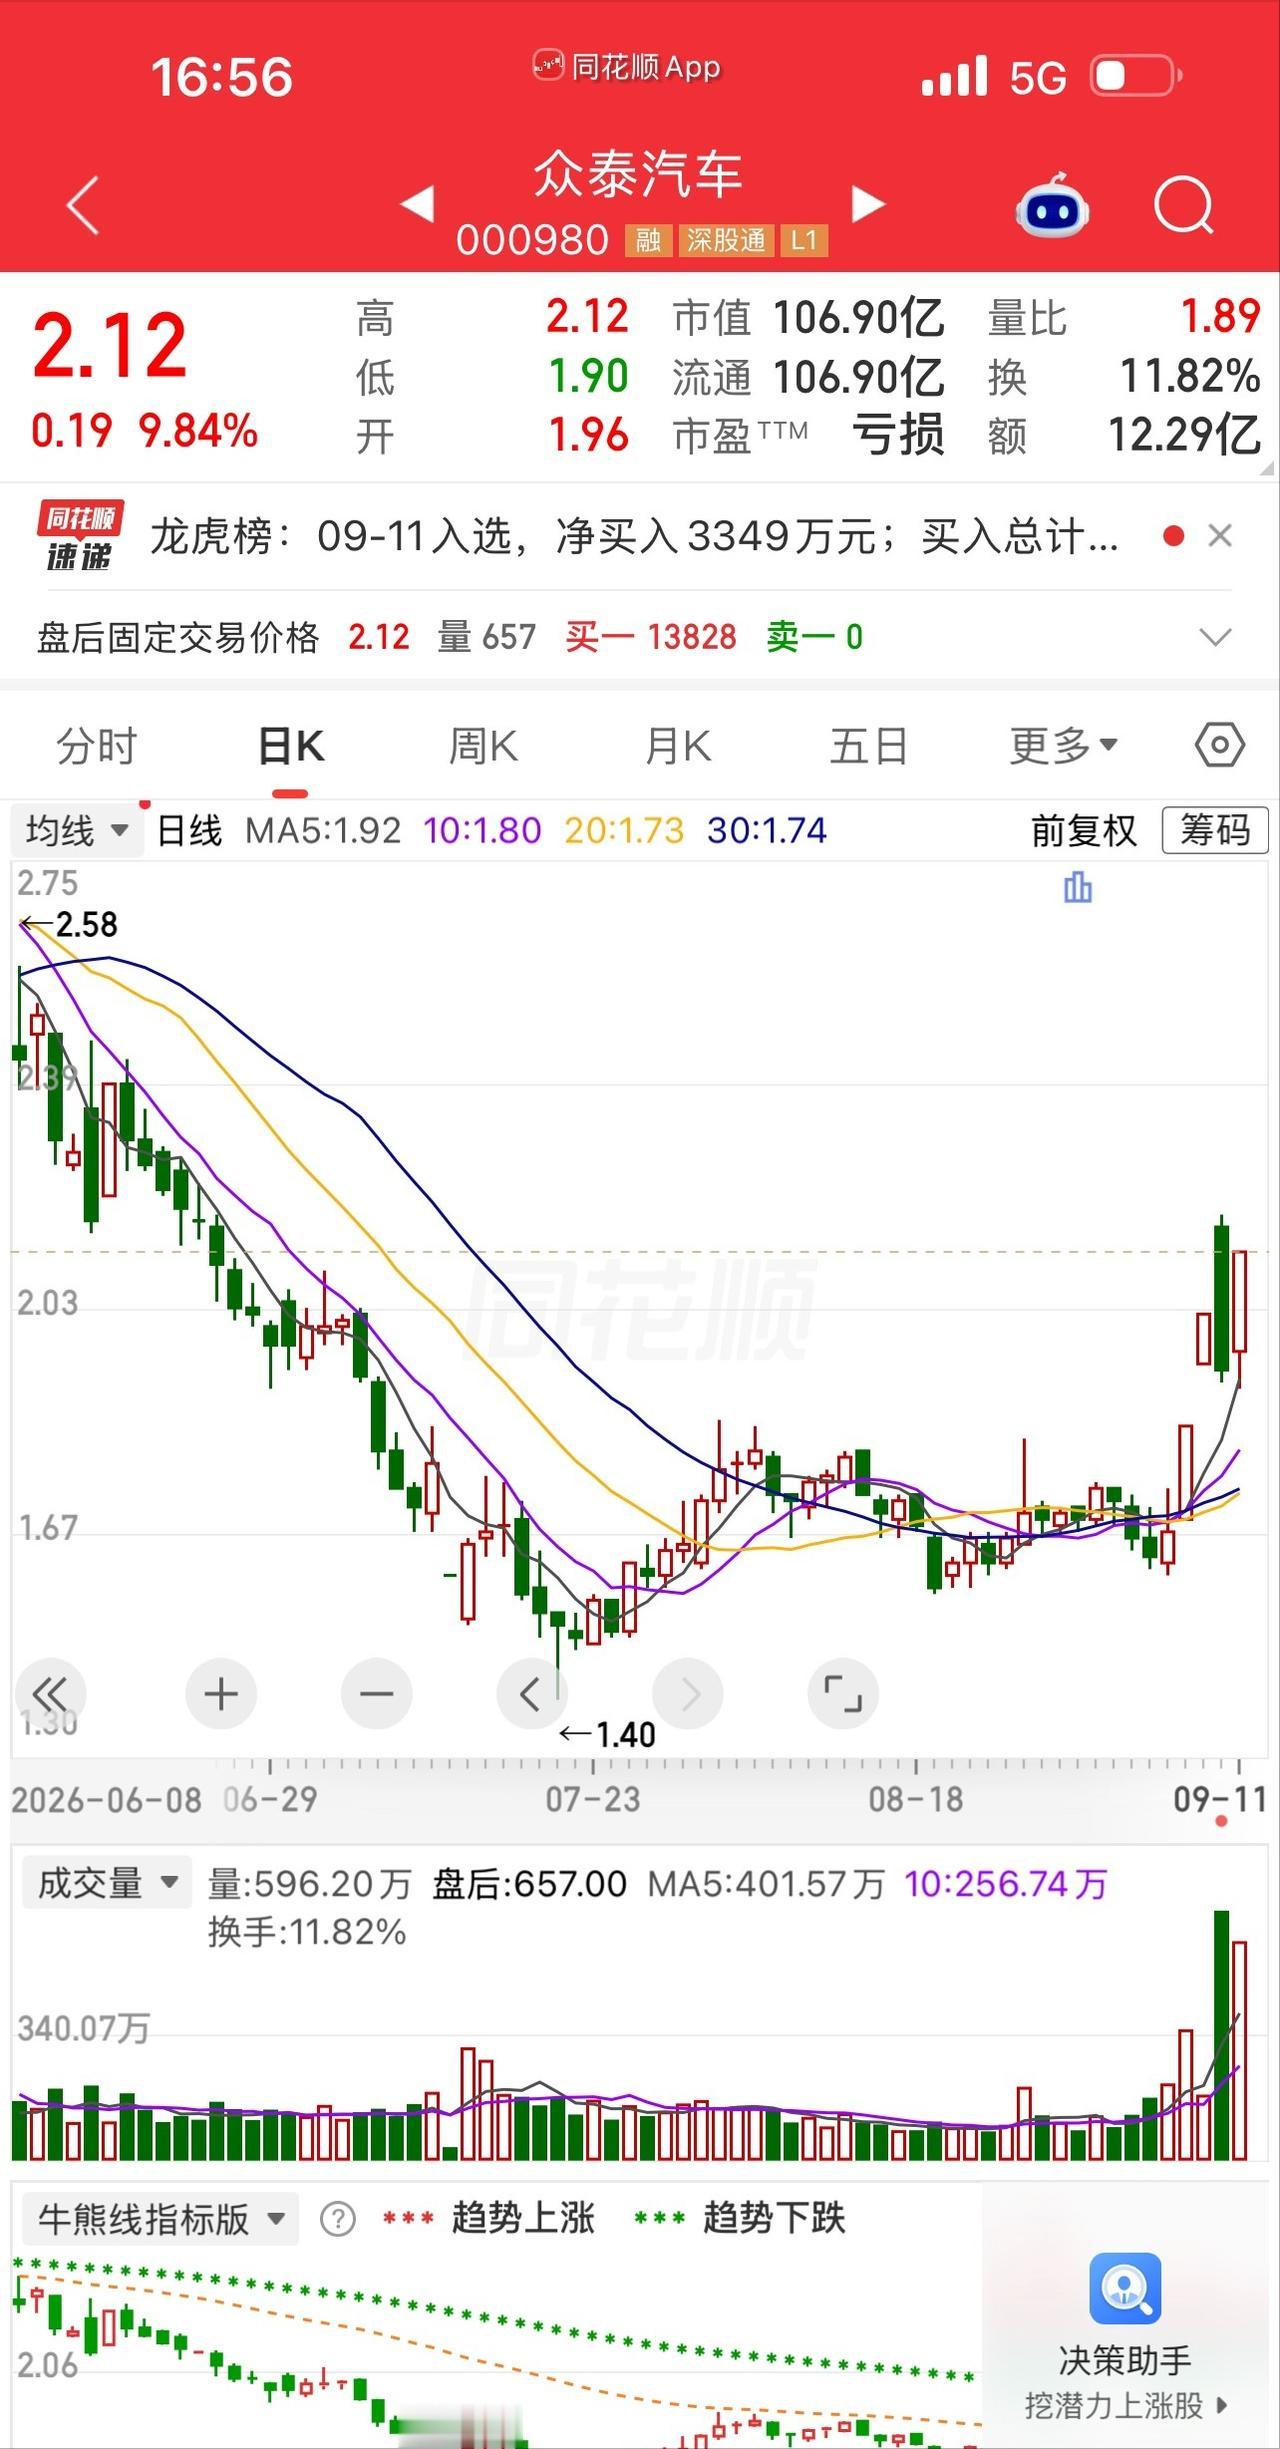Expand the 盘后固定交易价格 row chevron
Image resolution: width=1280 pixels, height=2449 pixels.
pyautogui.click(x=1215, y=637)
